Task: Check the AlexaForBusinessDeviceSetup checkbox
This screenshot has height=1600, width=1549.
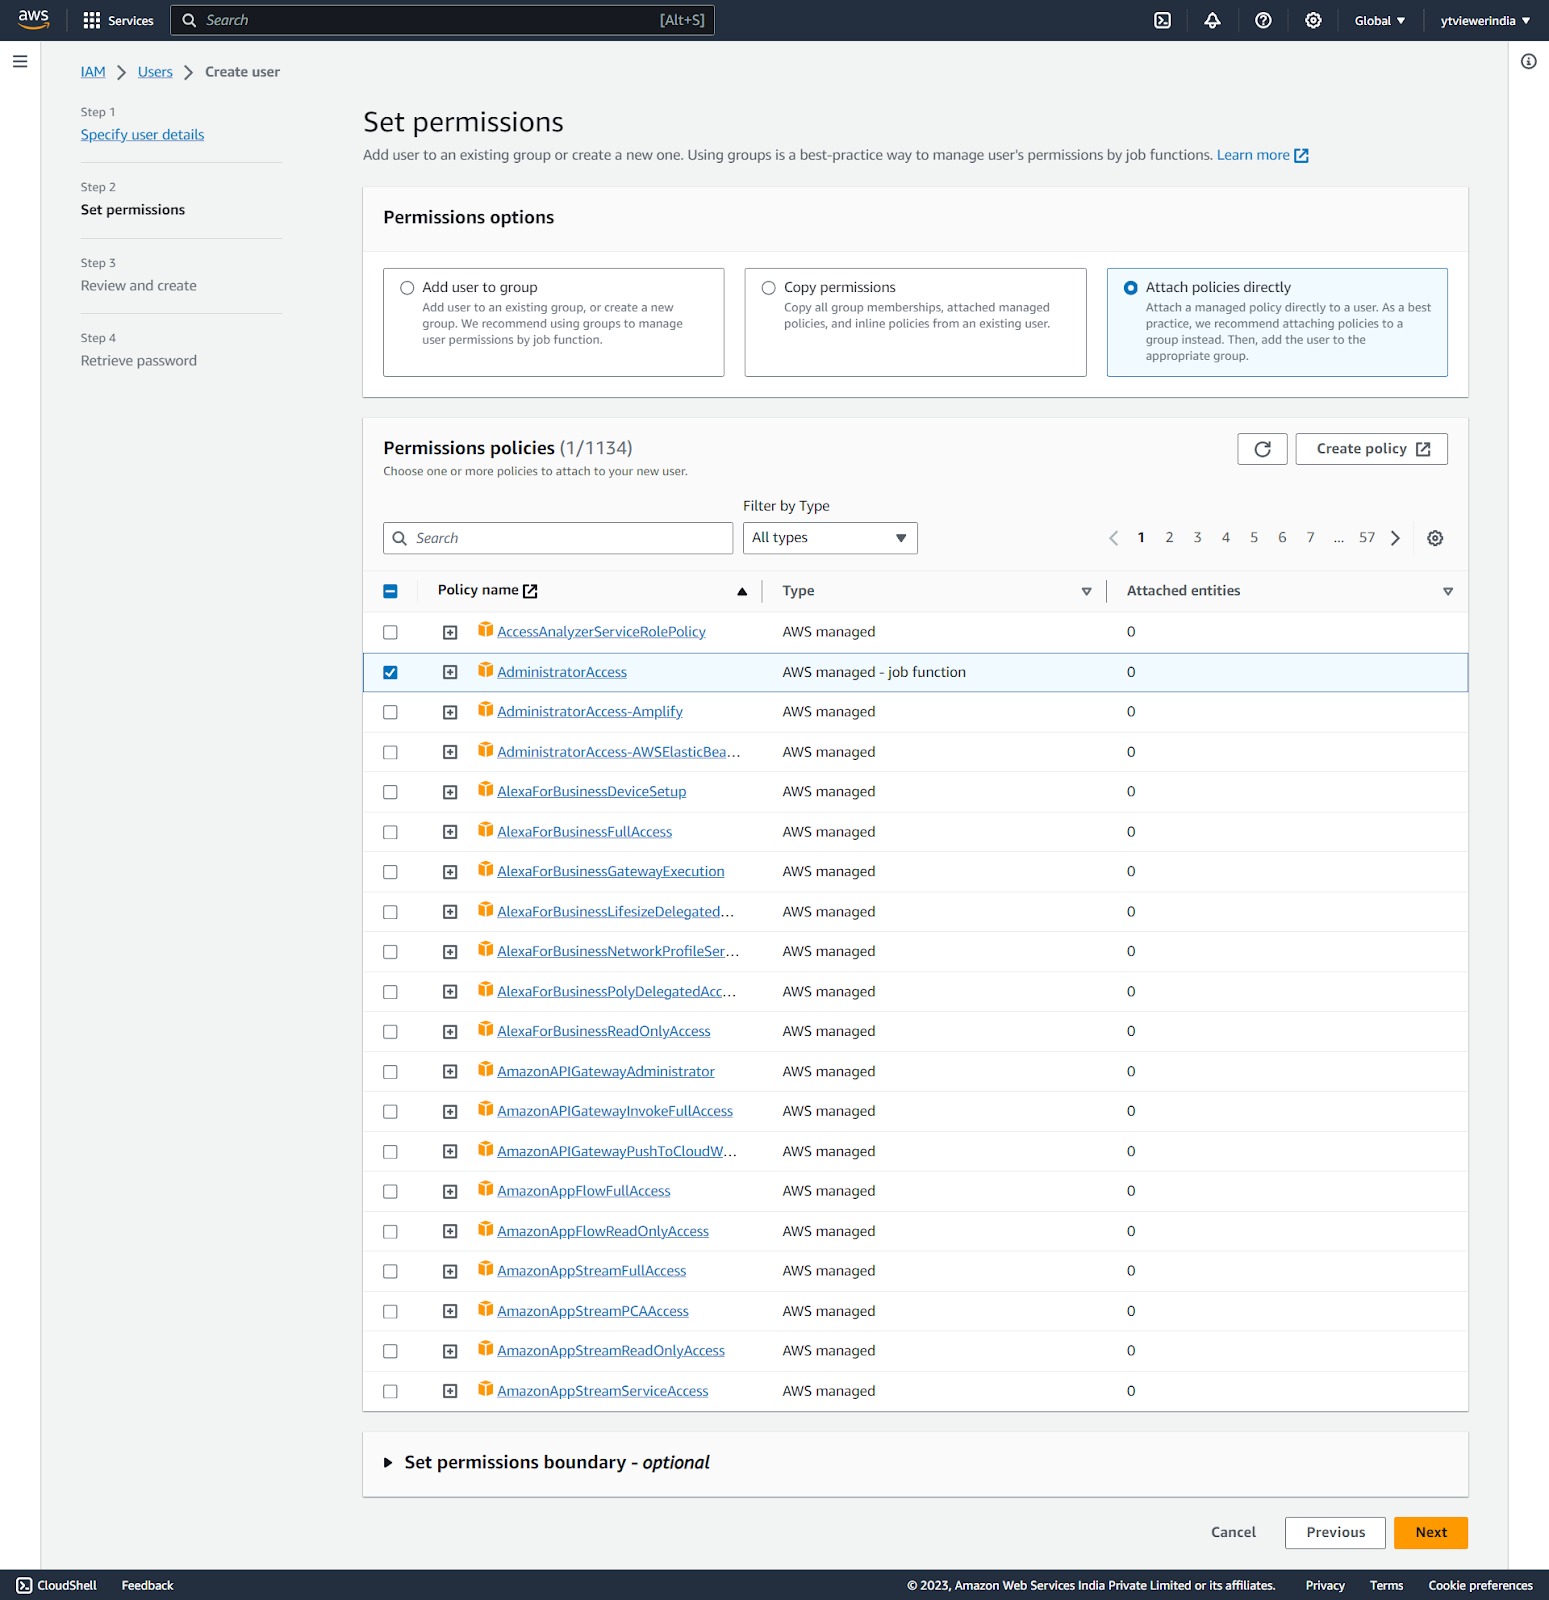Action: (x=390, y=792)
